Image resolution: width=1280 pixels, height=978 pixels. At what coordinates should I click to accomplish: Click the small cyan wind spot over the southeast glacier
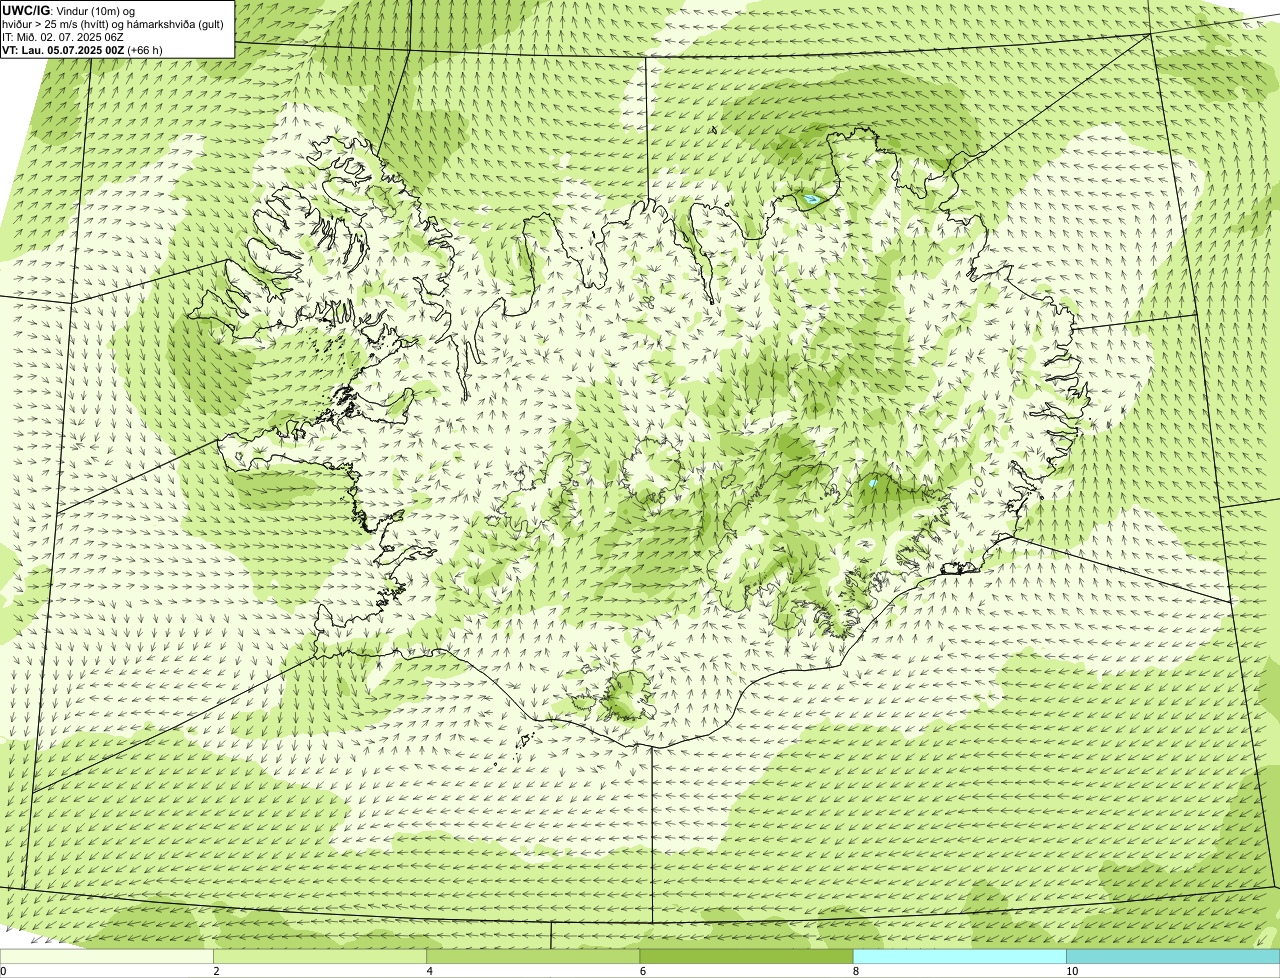873,483
